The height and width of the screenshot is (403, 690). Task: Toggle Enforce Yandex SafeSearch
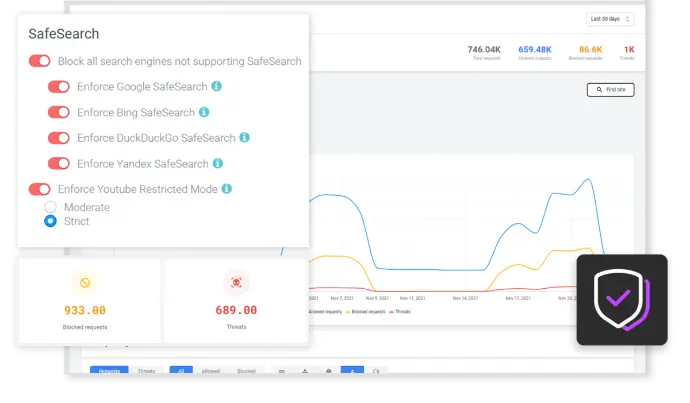(x=59, y=164)
